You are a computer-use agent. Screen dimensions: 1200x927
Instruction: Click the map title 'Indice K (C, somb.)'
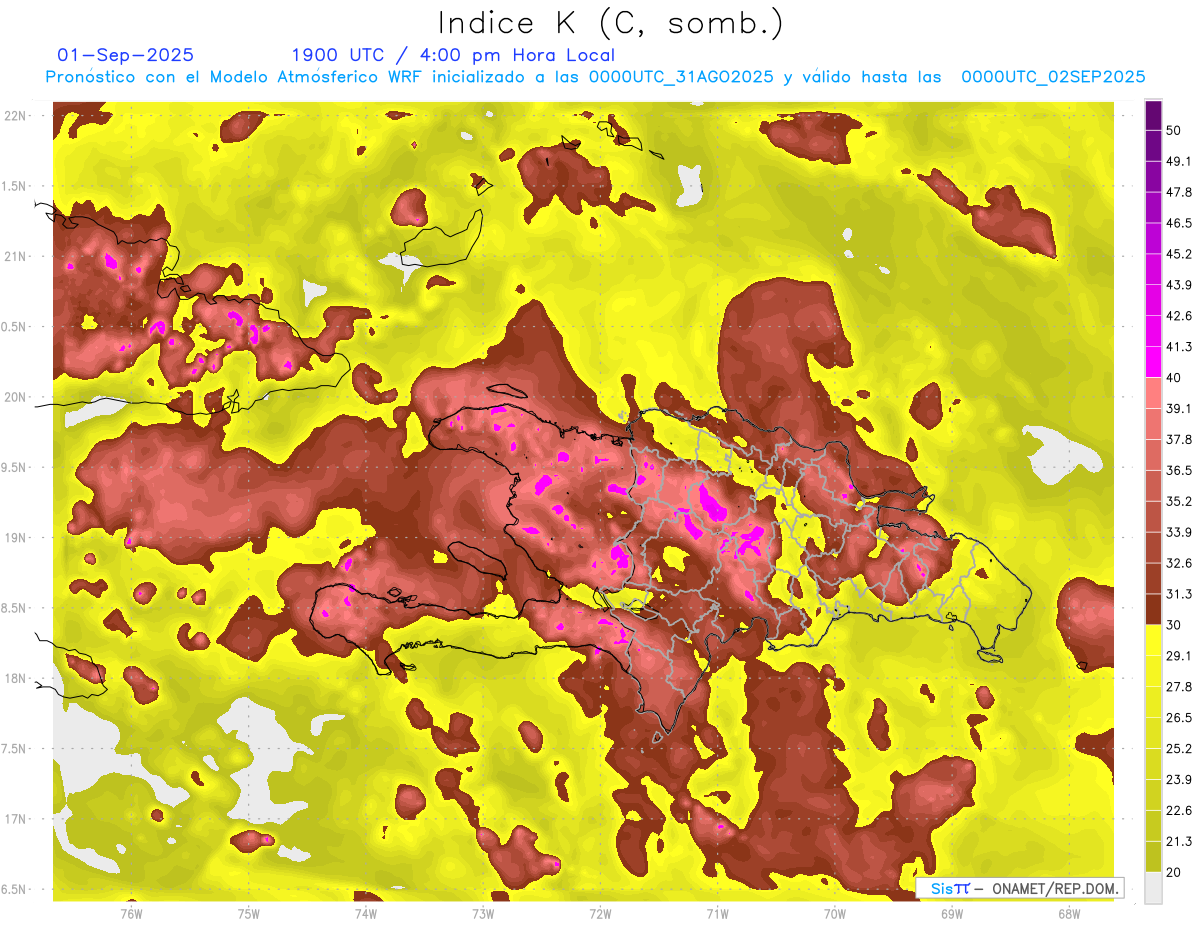coord(611,23)
